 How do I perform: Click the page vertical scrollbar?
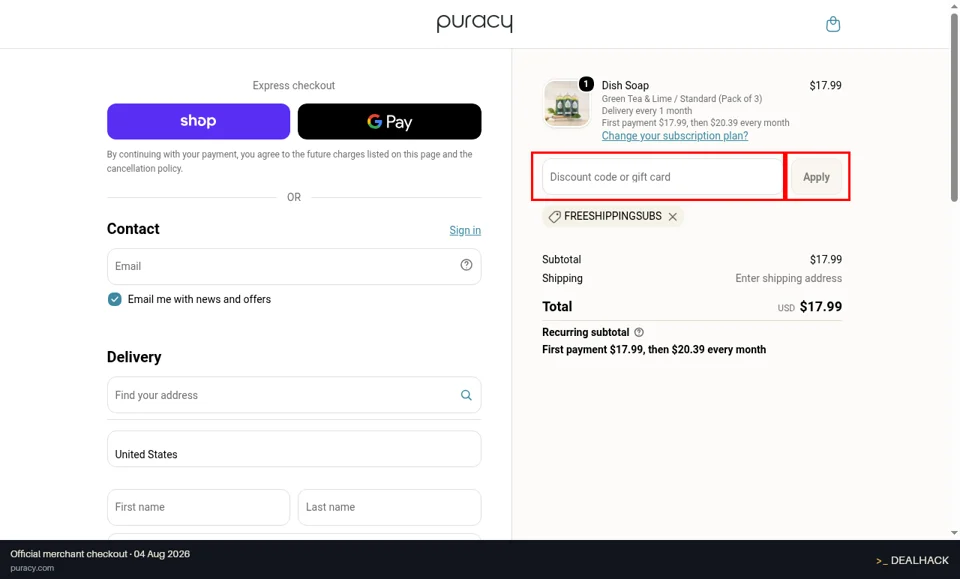[954, 107]
